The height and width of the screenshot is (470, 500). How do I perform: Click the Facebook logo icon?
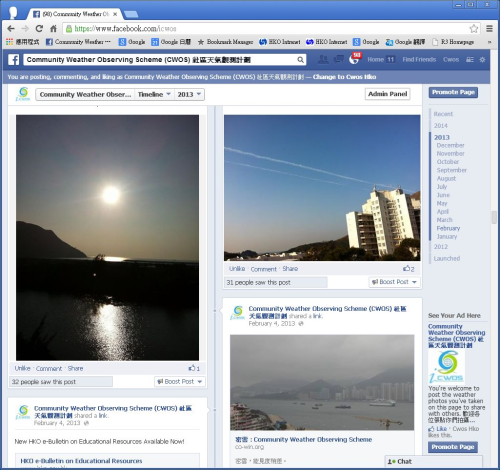(x=13, y=60)
